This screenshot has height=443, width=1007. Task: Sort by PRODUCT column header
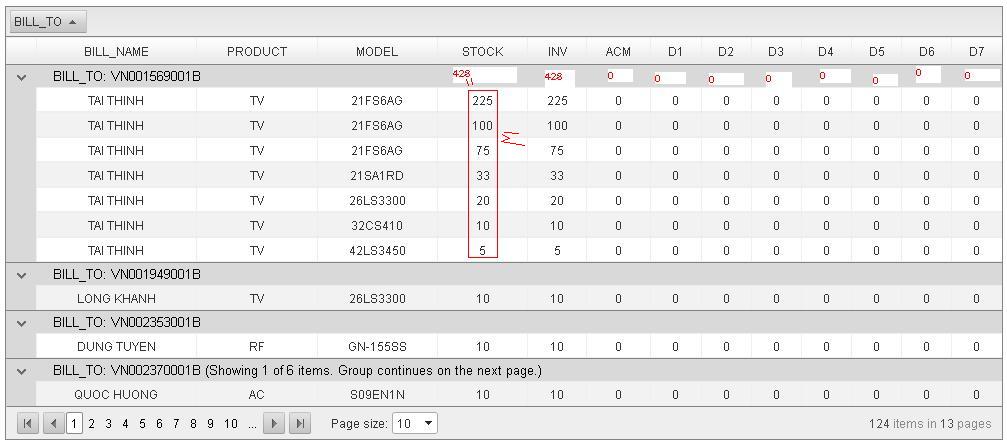(257, 51)
